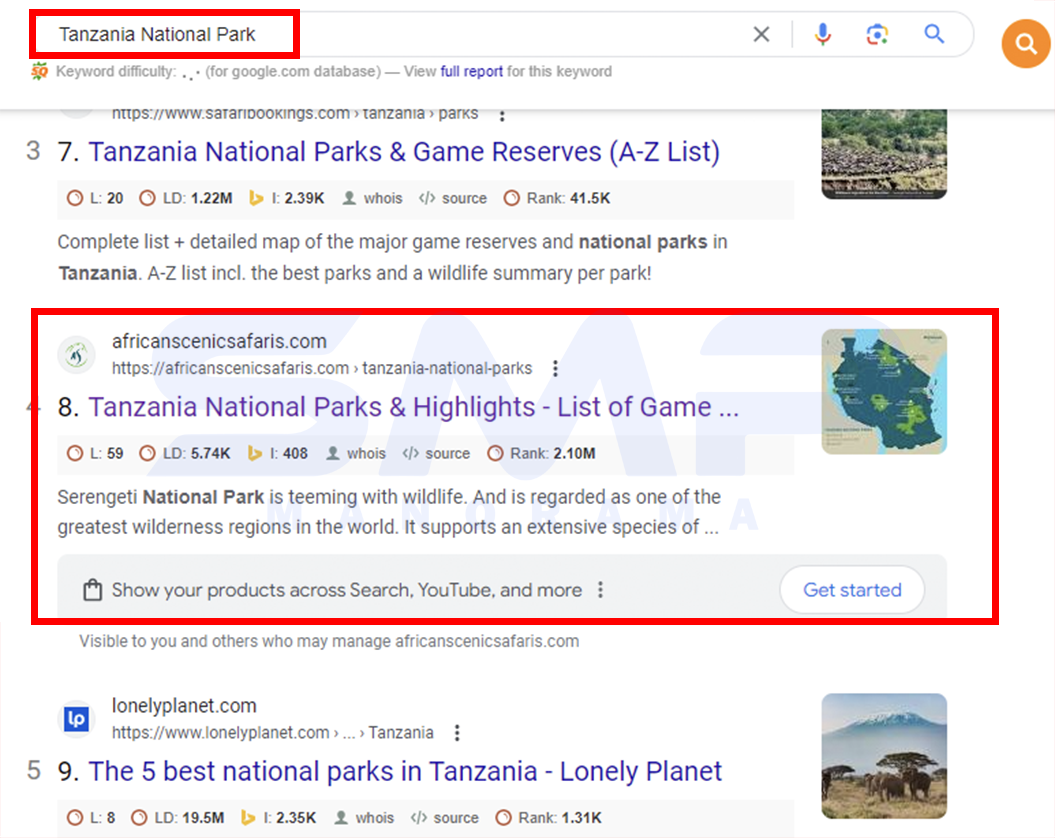
Task: Open The 5 best national parks in Tanzania
Action: (x=405, y=771)
